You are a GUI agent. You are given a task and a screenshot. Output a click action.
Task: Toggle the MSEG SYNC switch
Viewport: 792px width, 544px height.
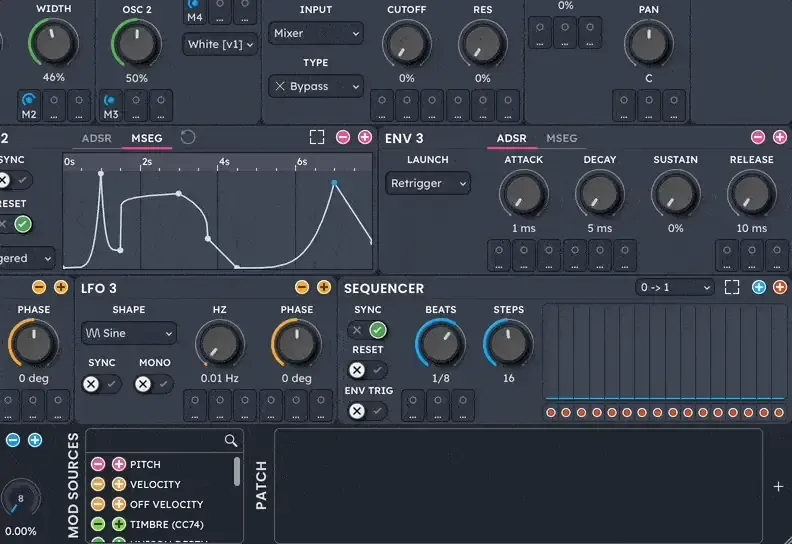pos(14,180)
